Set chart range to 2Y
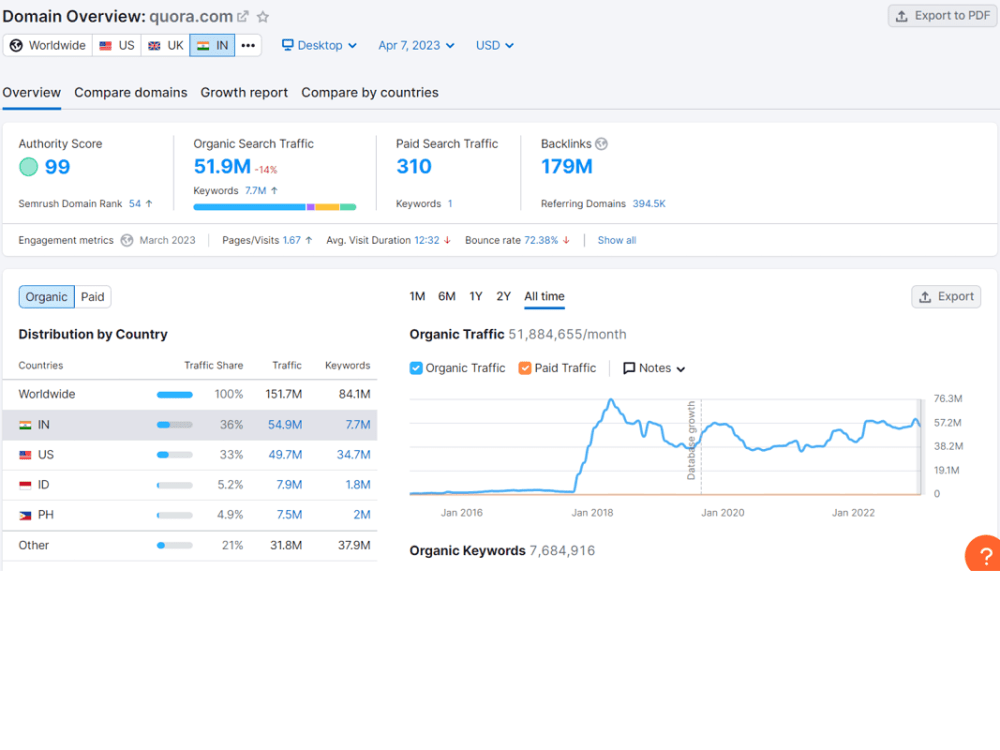The image size is (1000, 750). click(x=504, y=297)
